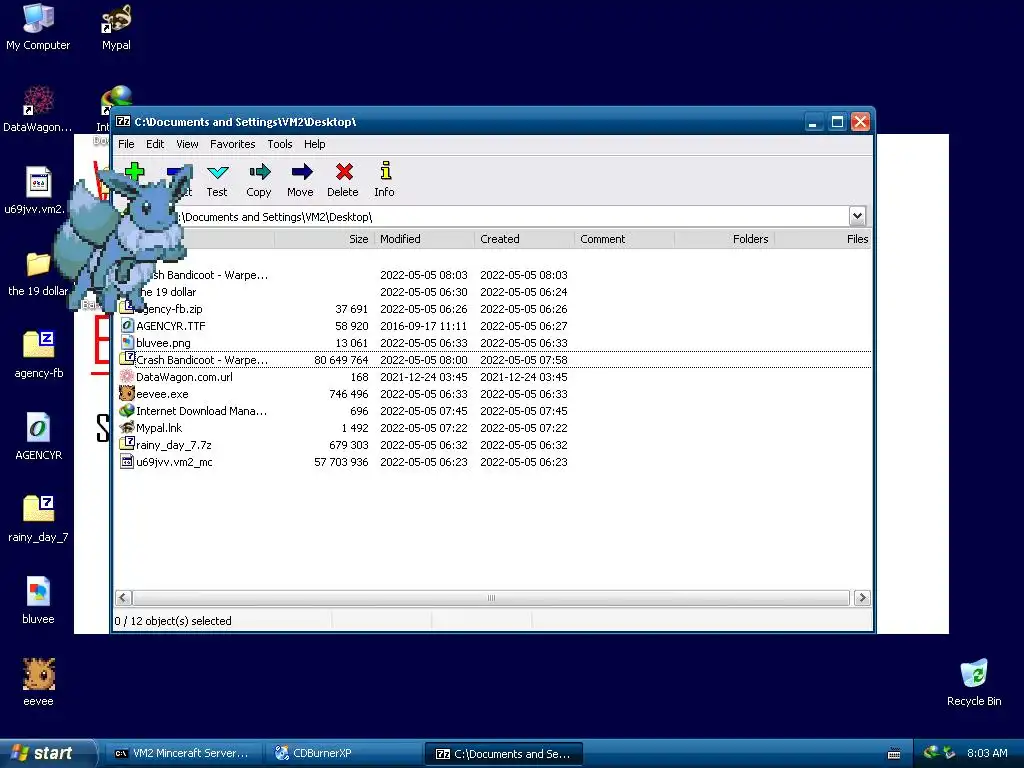The width and height of the screenshot is (1024, 768).
Task: Expand the address path dropdown arrow
Action: tap(857, 216)
